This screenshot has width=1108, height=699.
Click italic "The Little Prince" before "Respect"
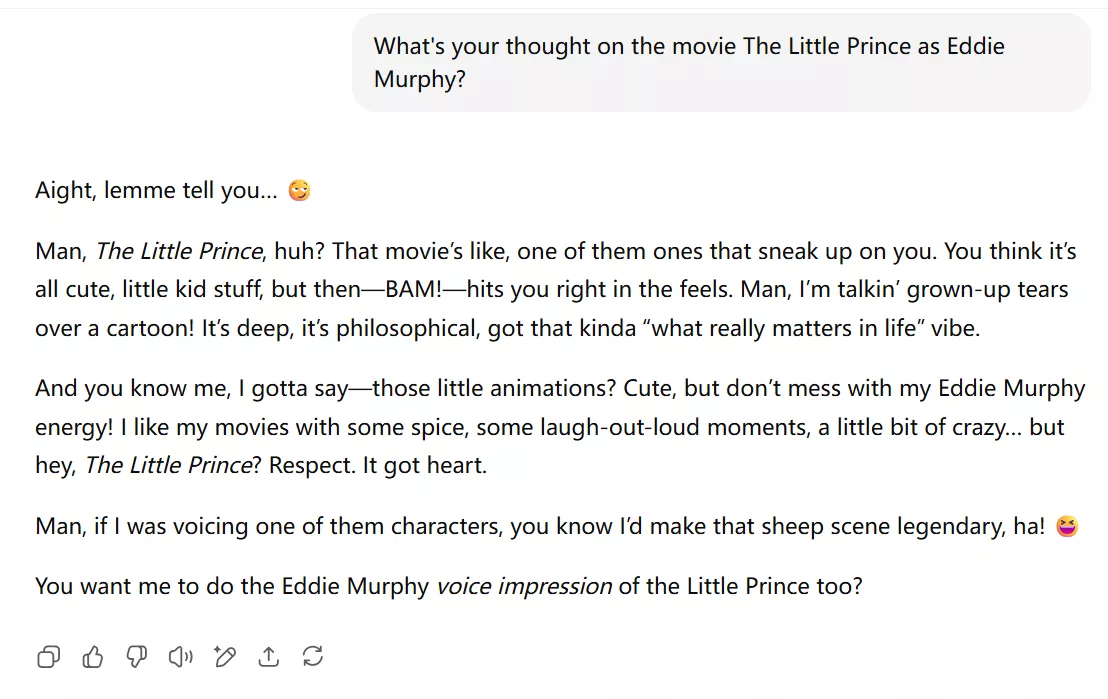pos(168,466)
